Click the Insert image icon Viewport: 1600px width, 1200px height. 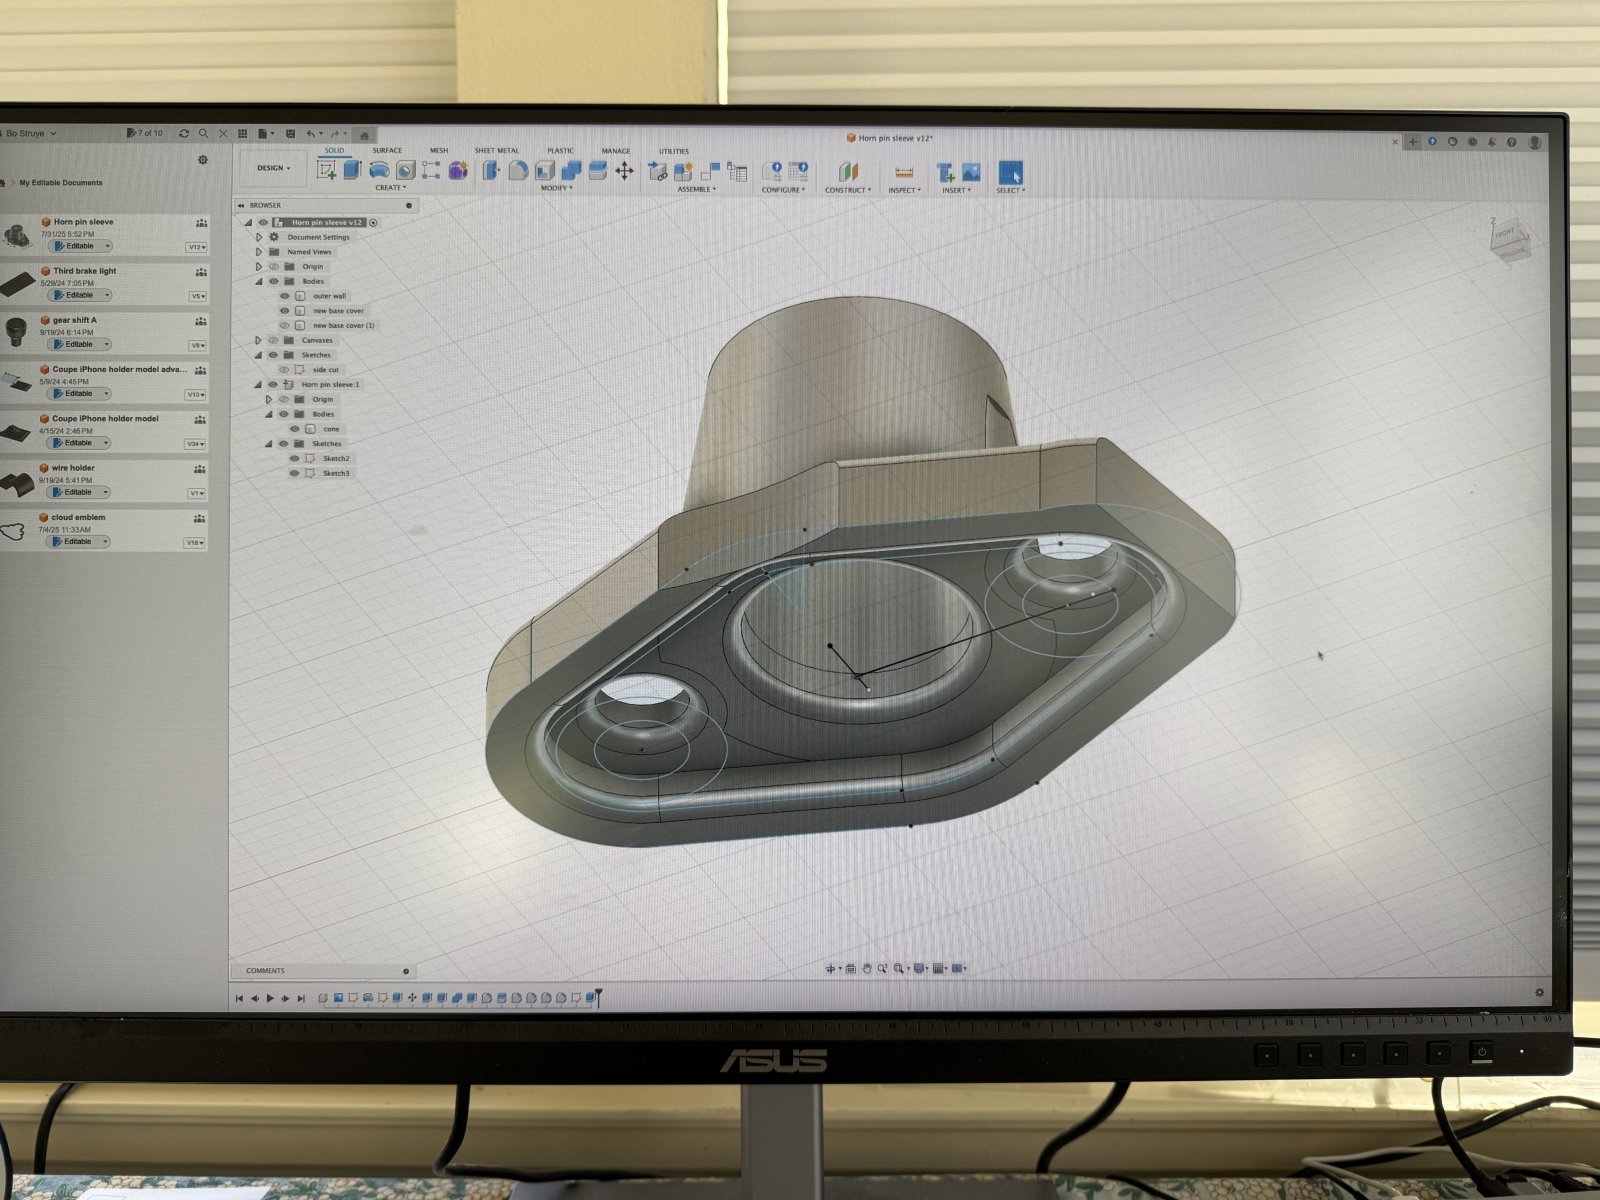pyautogui.click(x=970, y=172)
